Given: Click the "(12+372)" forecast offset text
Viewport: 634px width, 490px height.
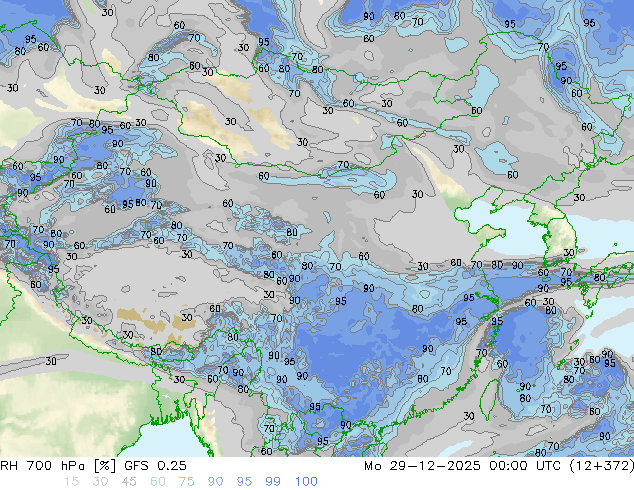Looking at the screenshot, I should pyautogui.click(x=602, y=466).
